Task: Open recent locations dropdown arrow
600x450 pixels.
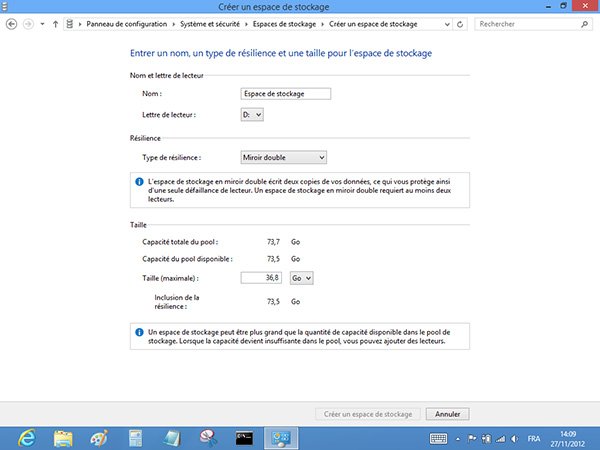Action: point(42,24)
